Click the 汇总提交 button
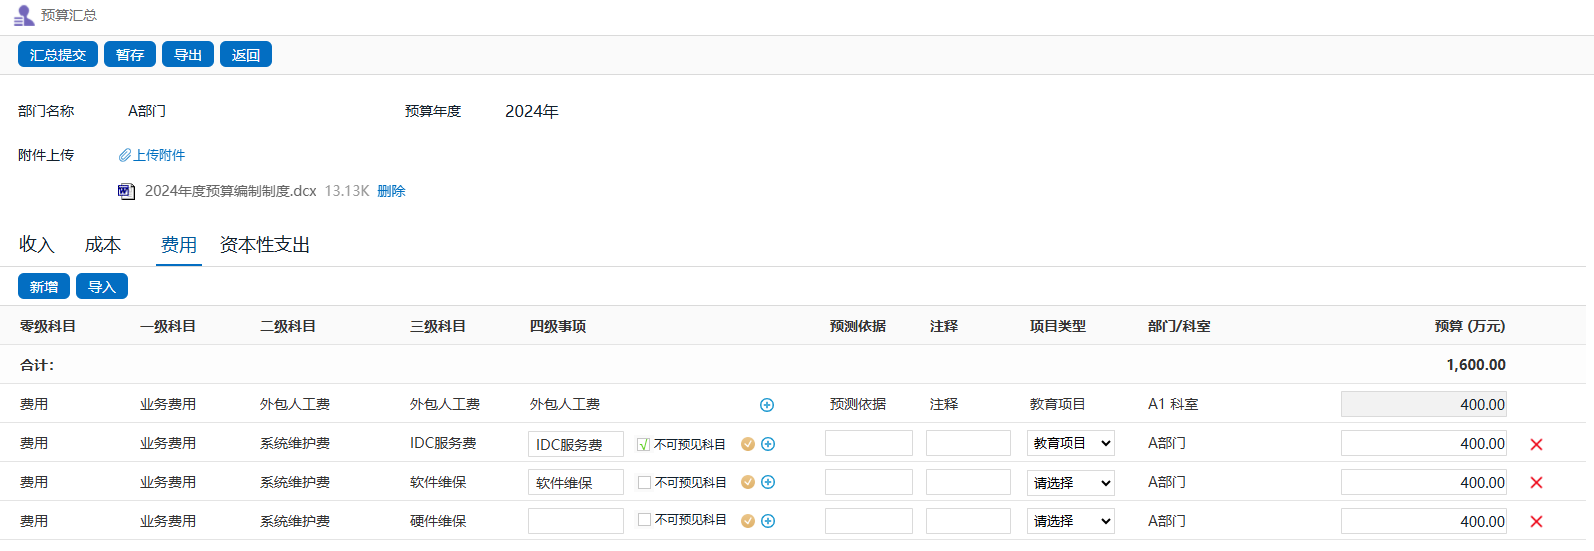This screenshot has height=551, width=1594. click(x=58, y=55)
